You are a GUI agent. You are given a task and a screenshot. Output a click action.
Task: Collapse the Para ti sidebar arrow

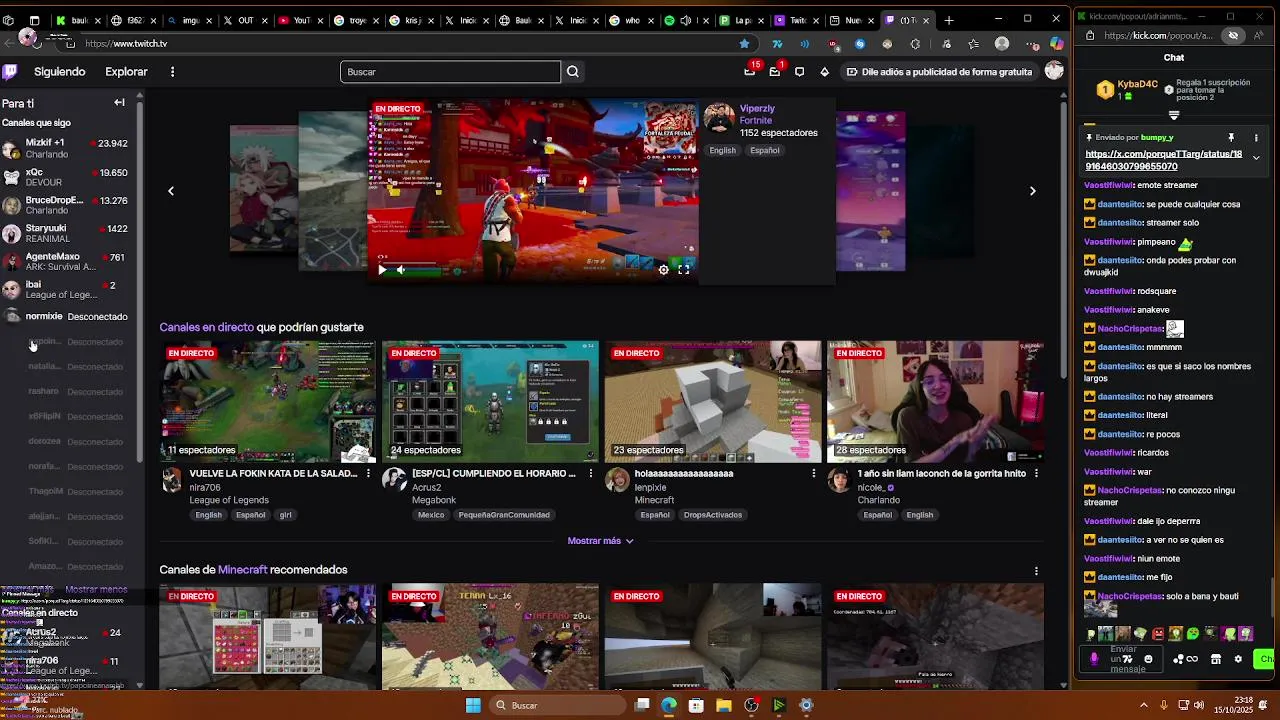tap(119, 103)
